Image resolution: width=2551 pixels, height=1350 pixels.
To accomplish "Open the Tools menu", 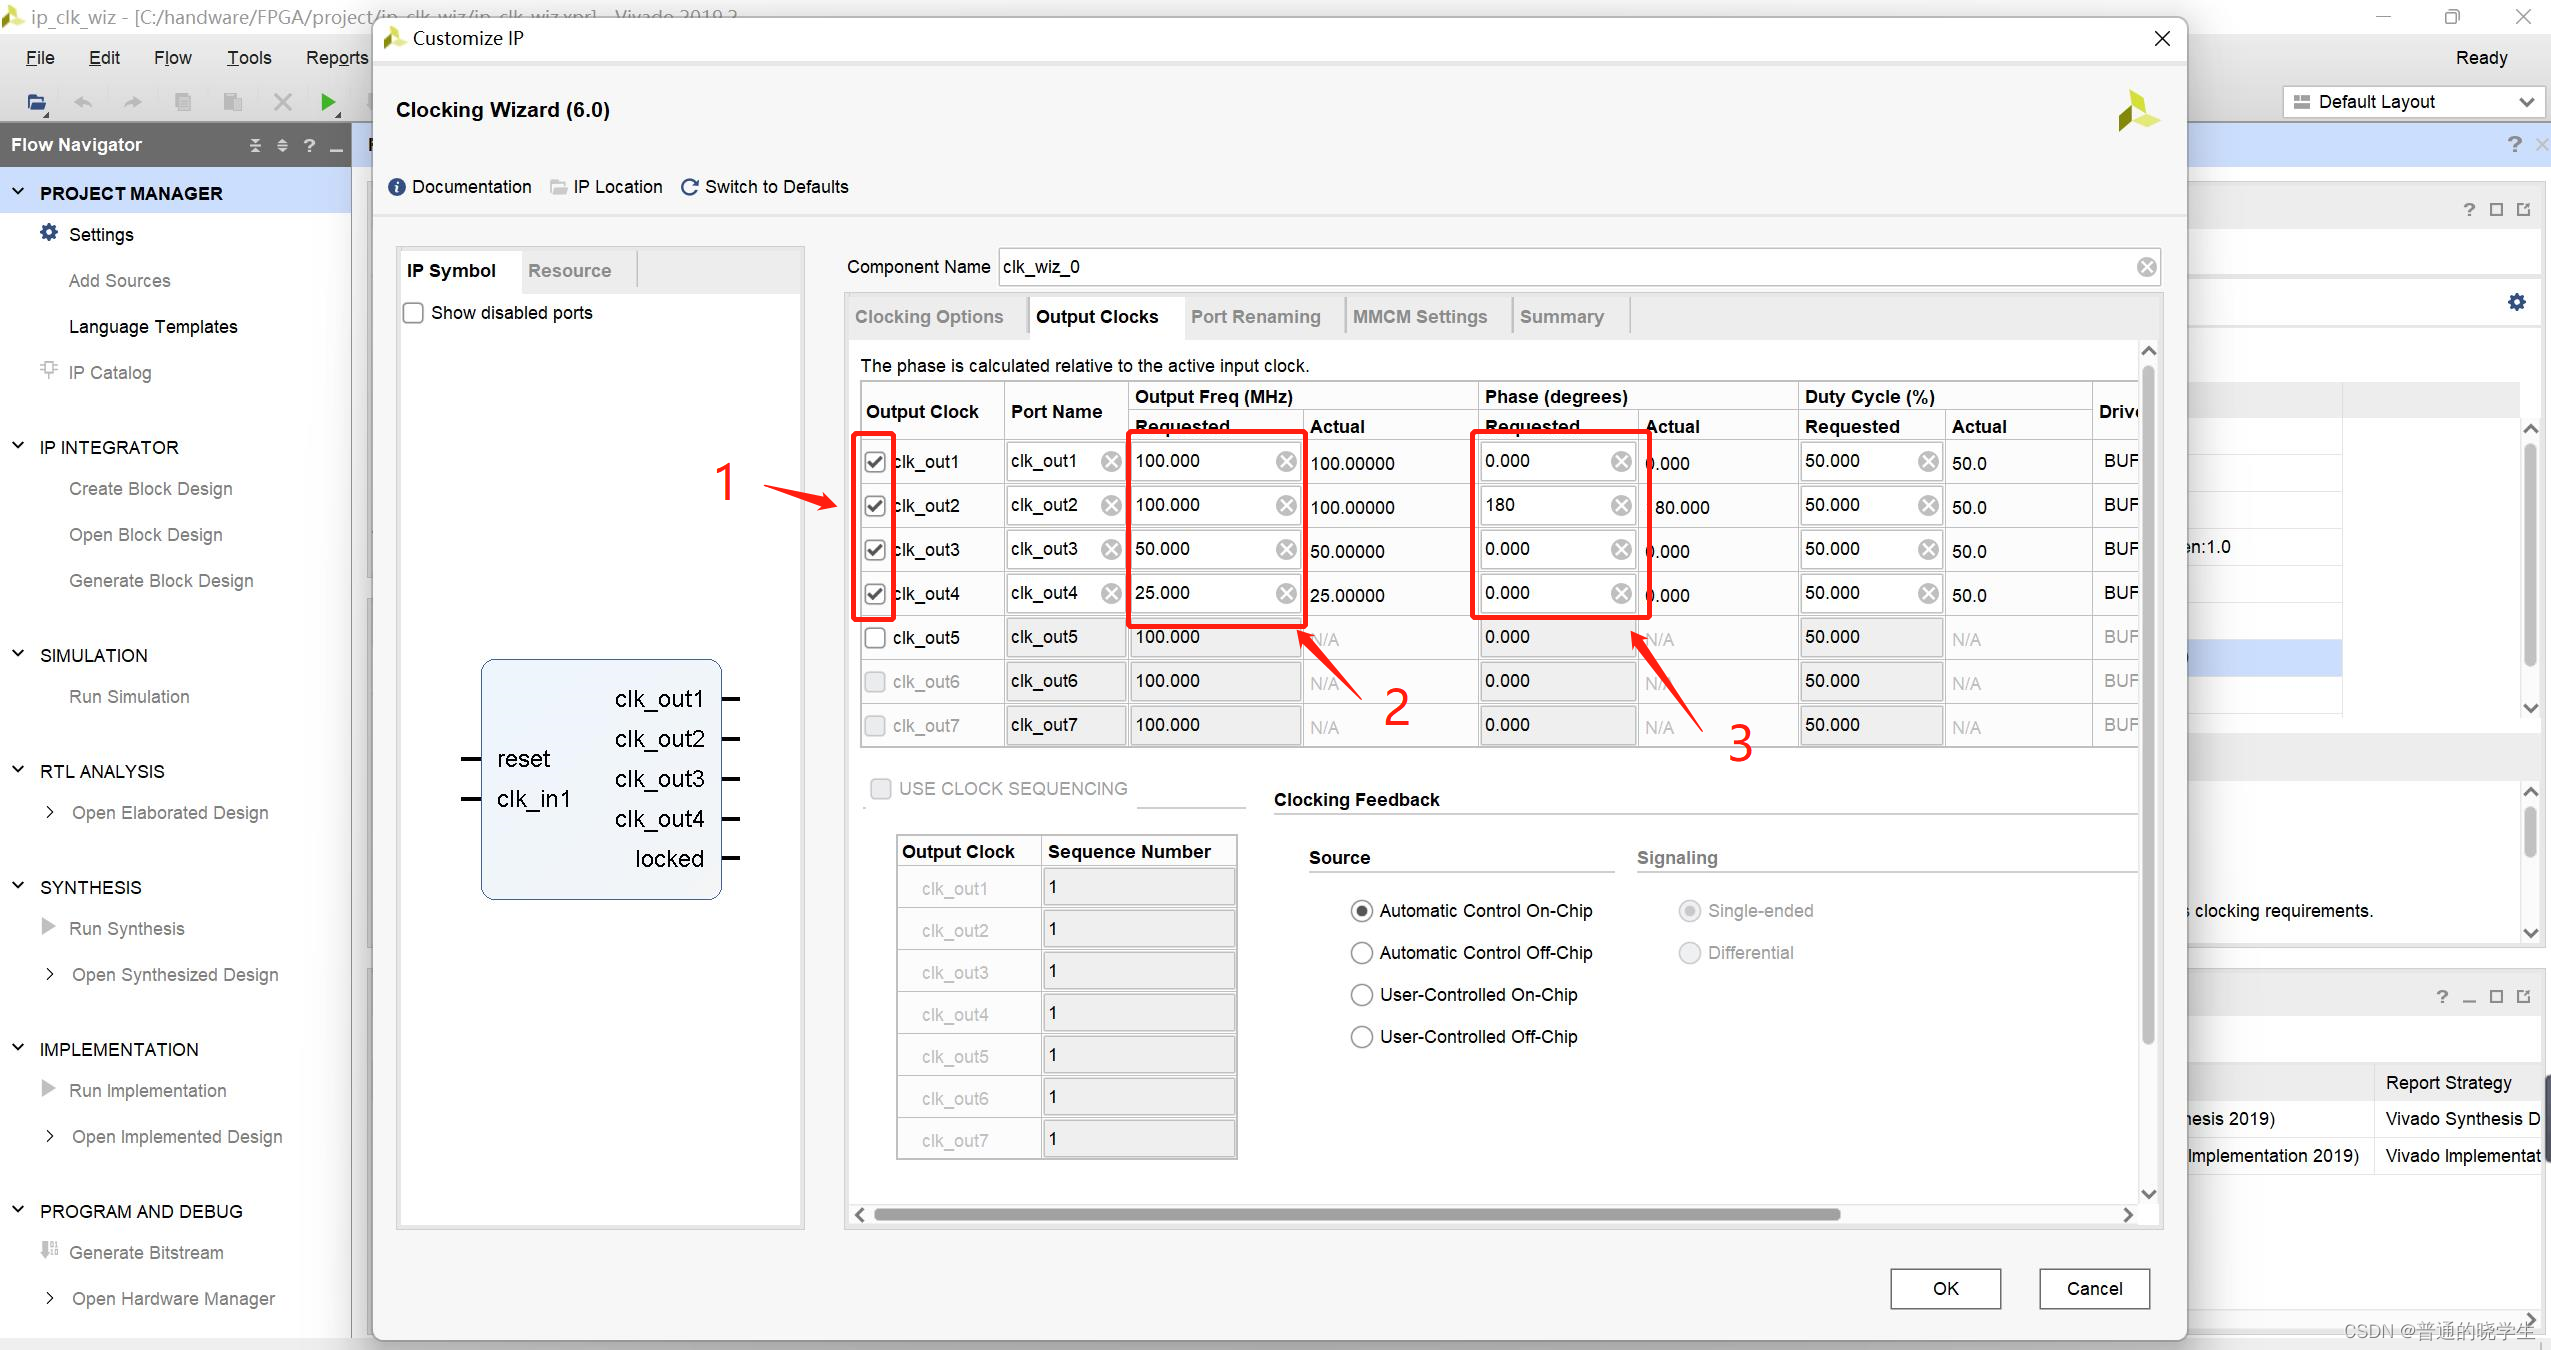I will click(248, 58).
